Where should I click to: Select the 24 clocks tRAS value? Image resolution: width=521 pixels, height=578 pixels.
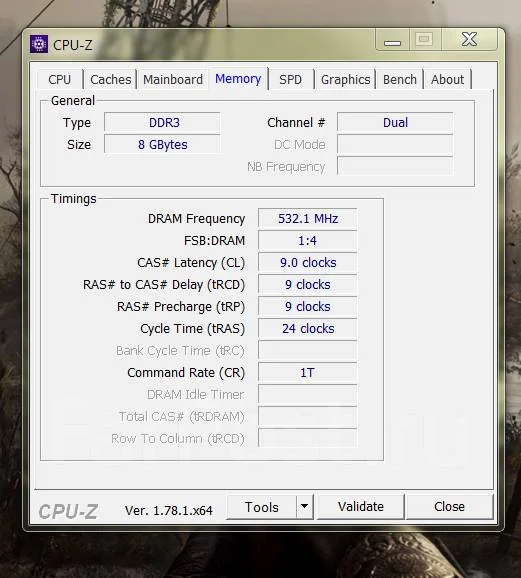click(x=308, y=328)
